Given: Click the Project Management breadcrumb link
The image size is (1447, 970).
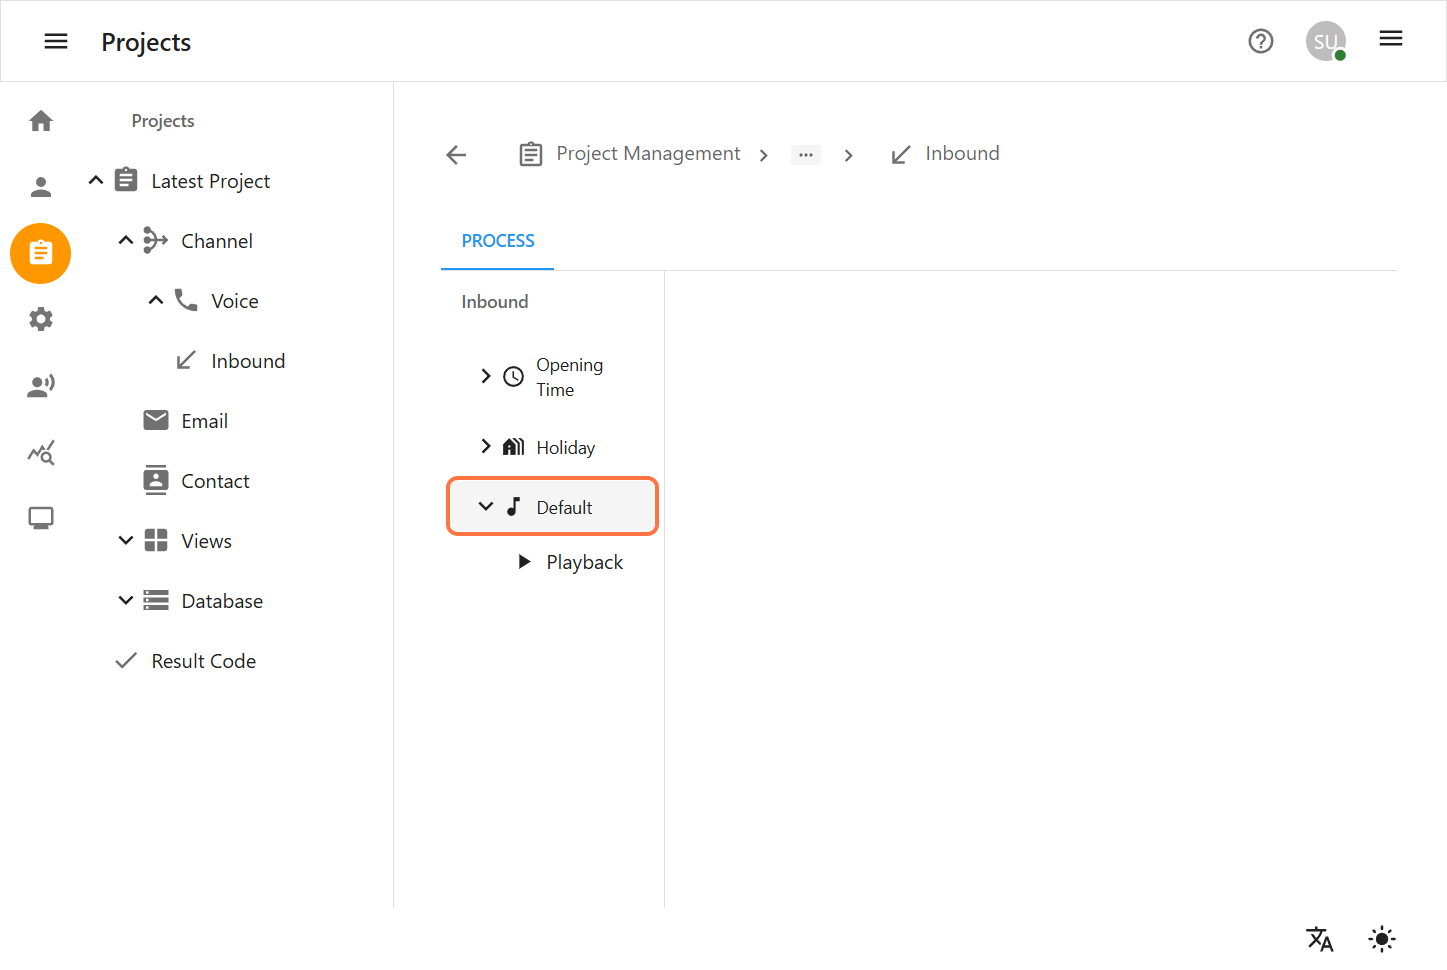Looking at the screenshot, I should pos(648,154).
